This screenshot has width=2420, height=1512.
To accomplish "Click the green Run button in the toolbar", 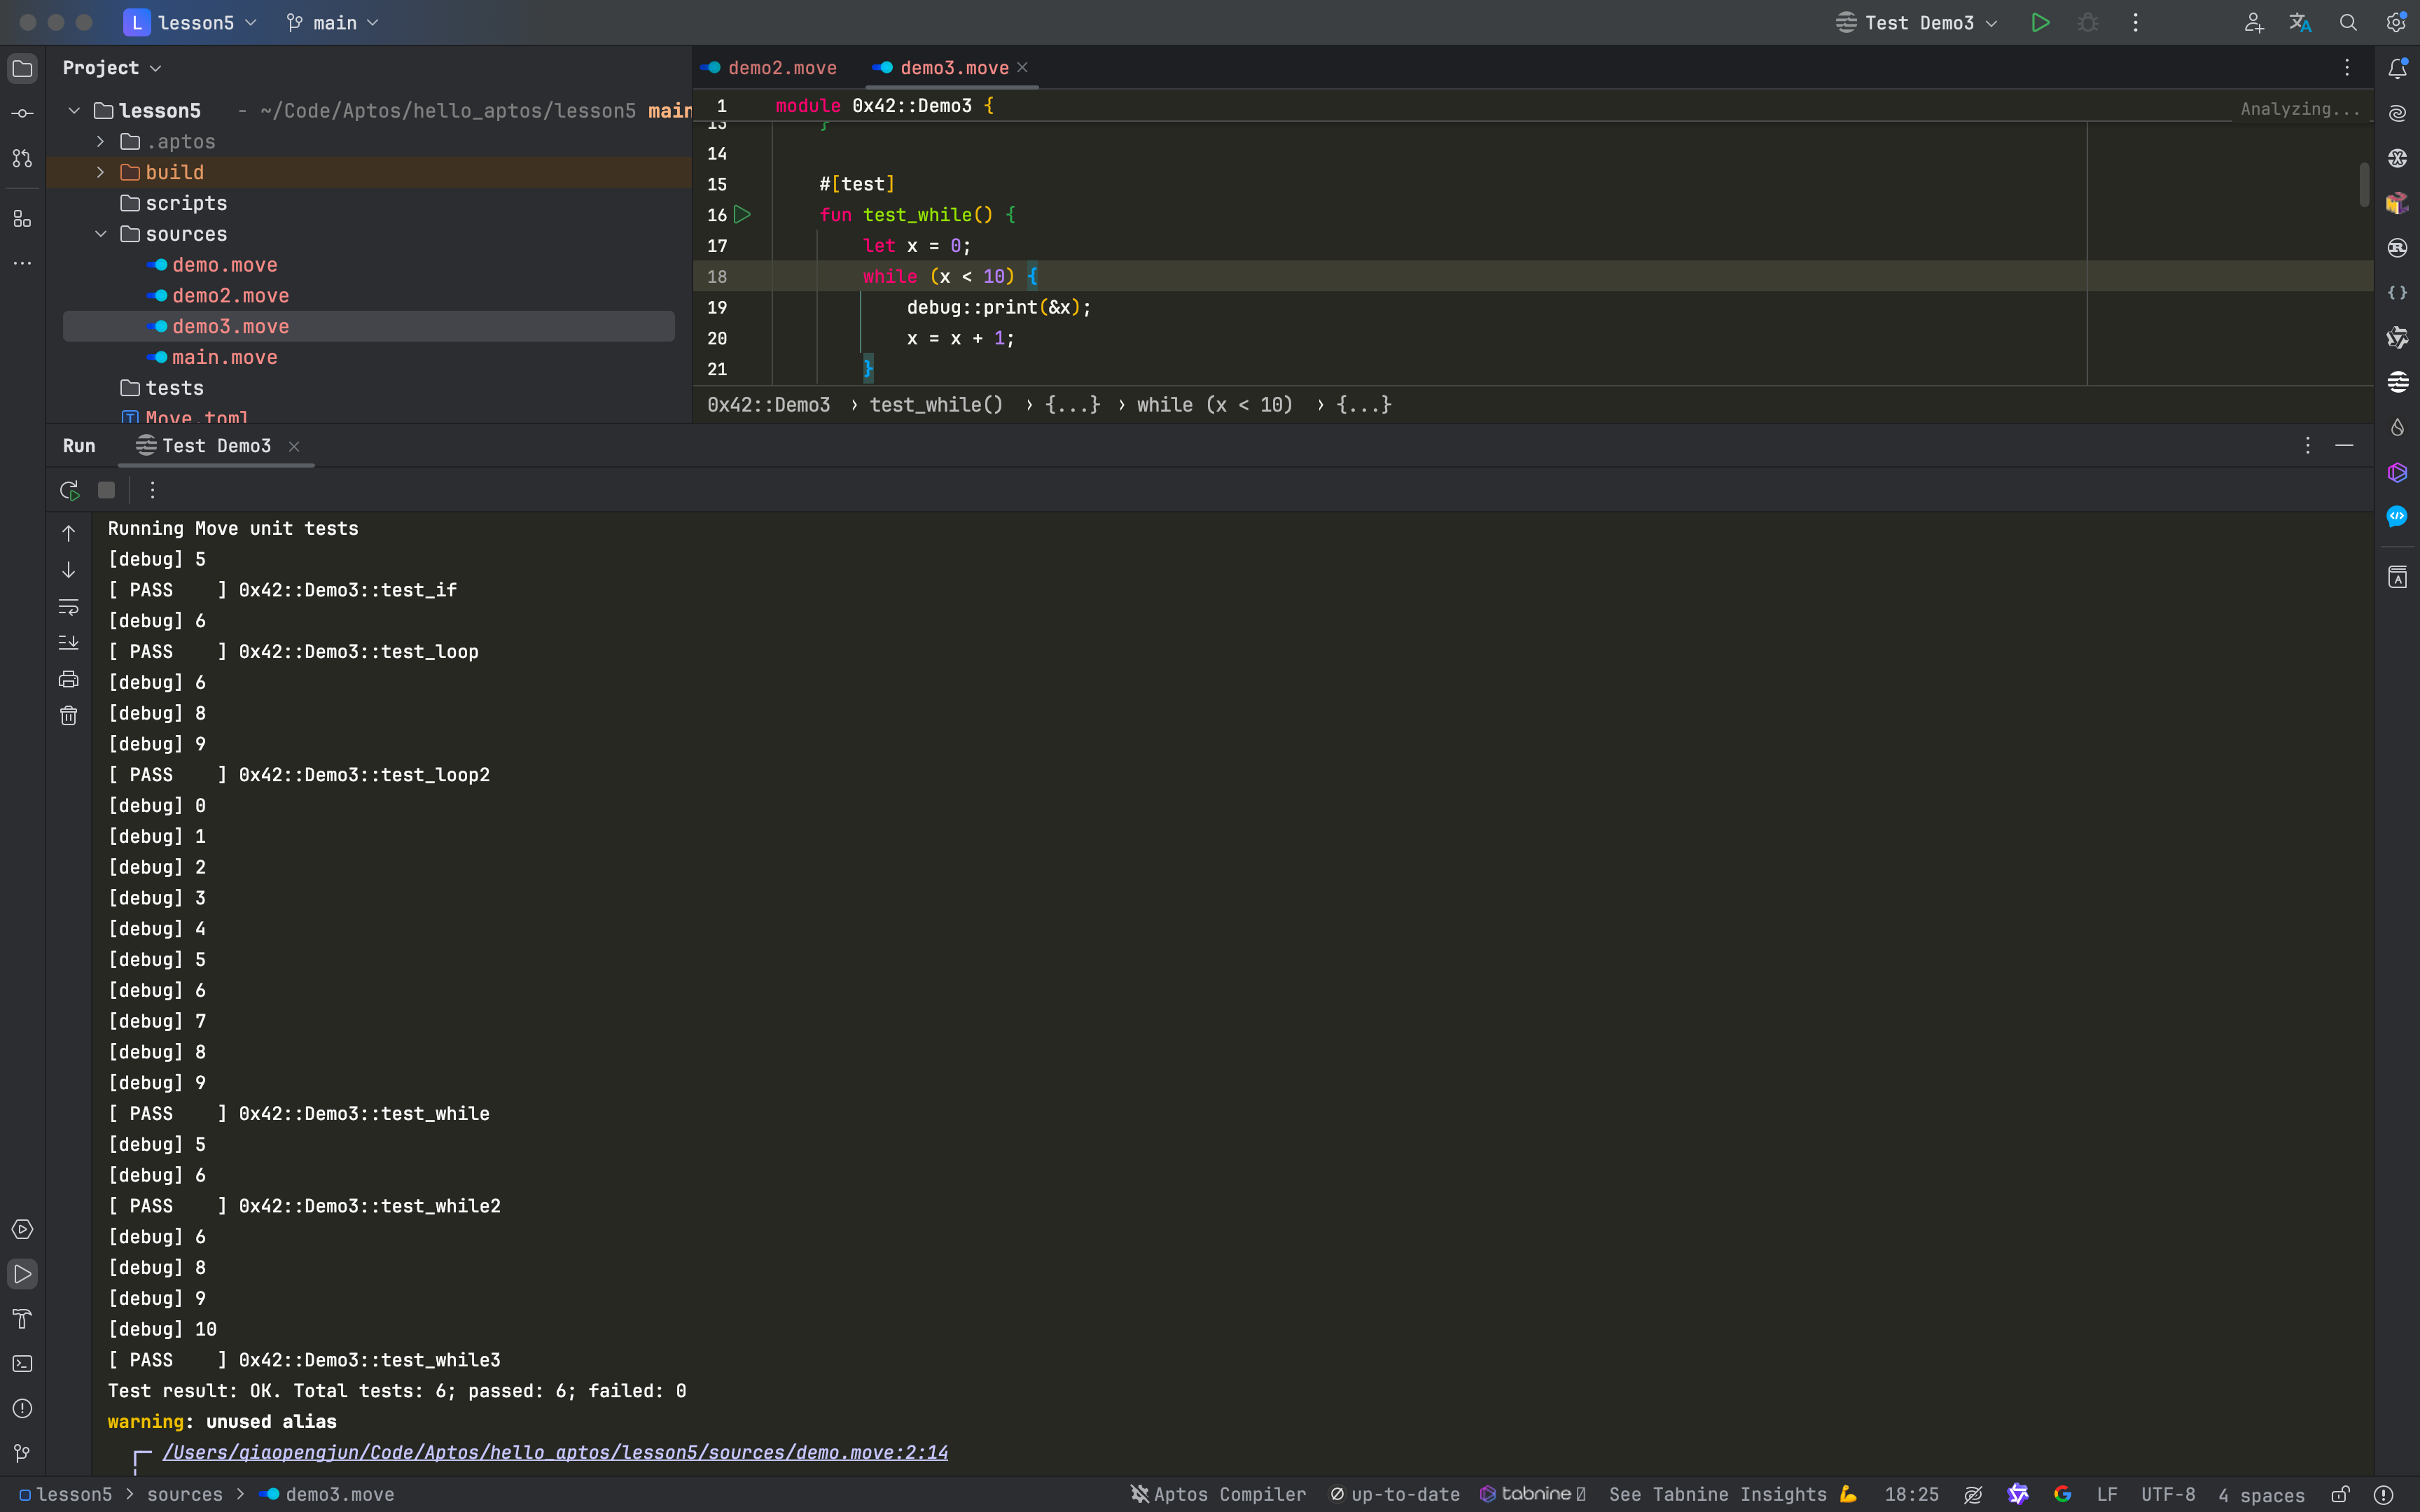I will point(2040,22).
